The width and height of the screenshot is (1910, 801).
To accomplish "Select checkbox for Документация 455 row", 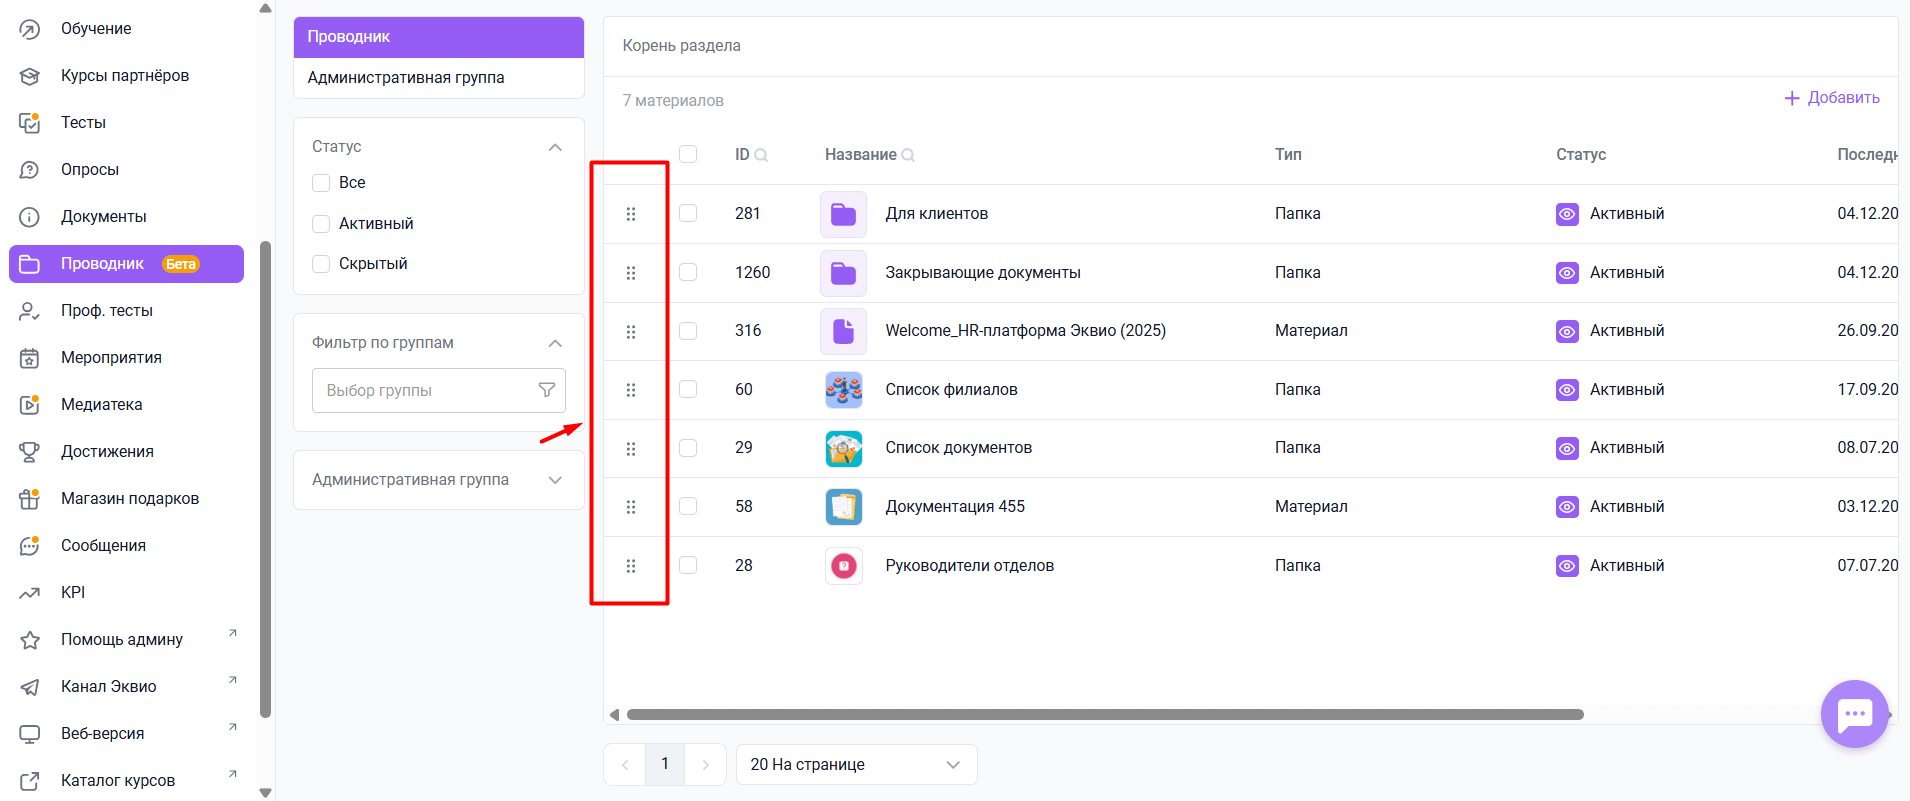I will click(688, 506).
